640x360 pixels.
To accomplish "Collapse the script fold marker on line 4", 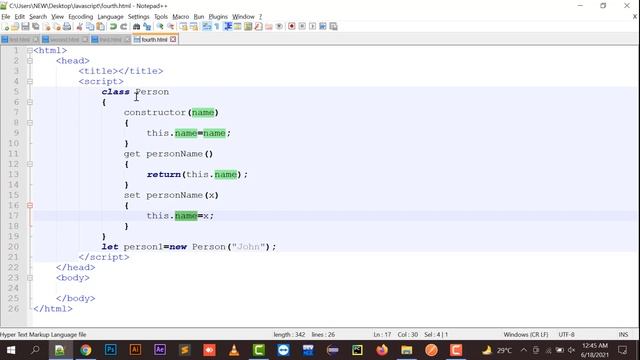I will tap(29, 82).
